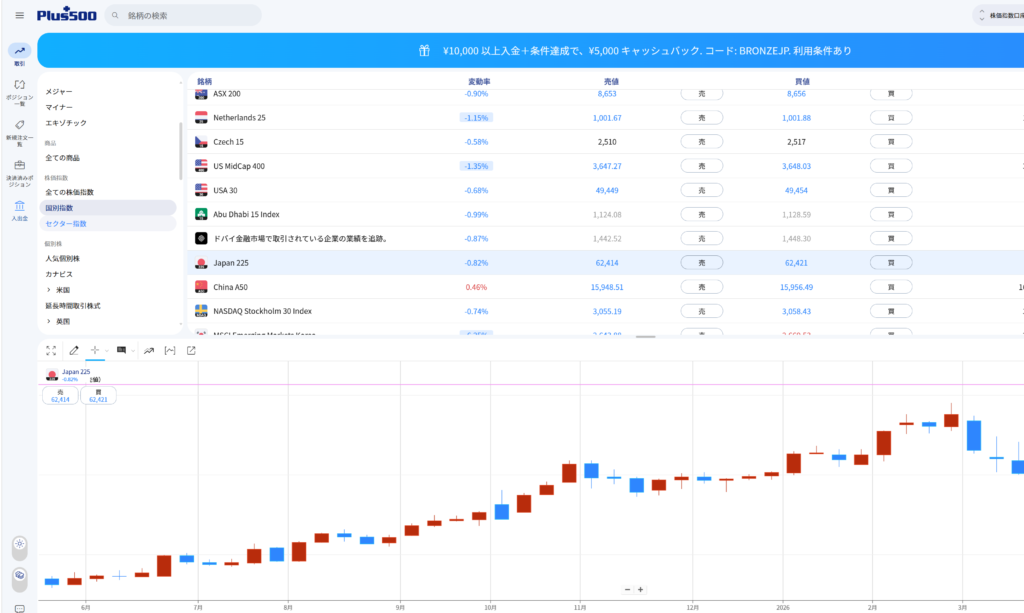Click the promo banner about ¥5,000 cashback
Image resolution: width=1024 pixels, height=613 pixels.
[x=530, y=50]
